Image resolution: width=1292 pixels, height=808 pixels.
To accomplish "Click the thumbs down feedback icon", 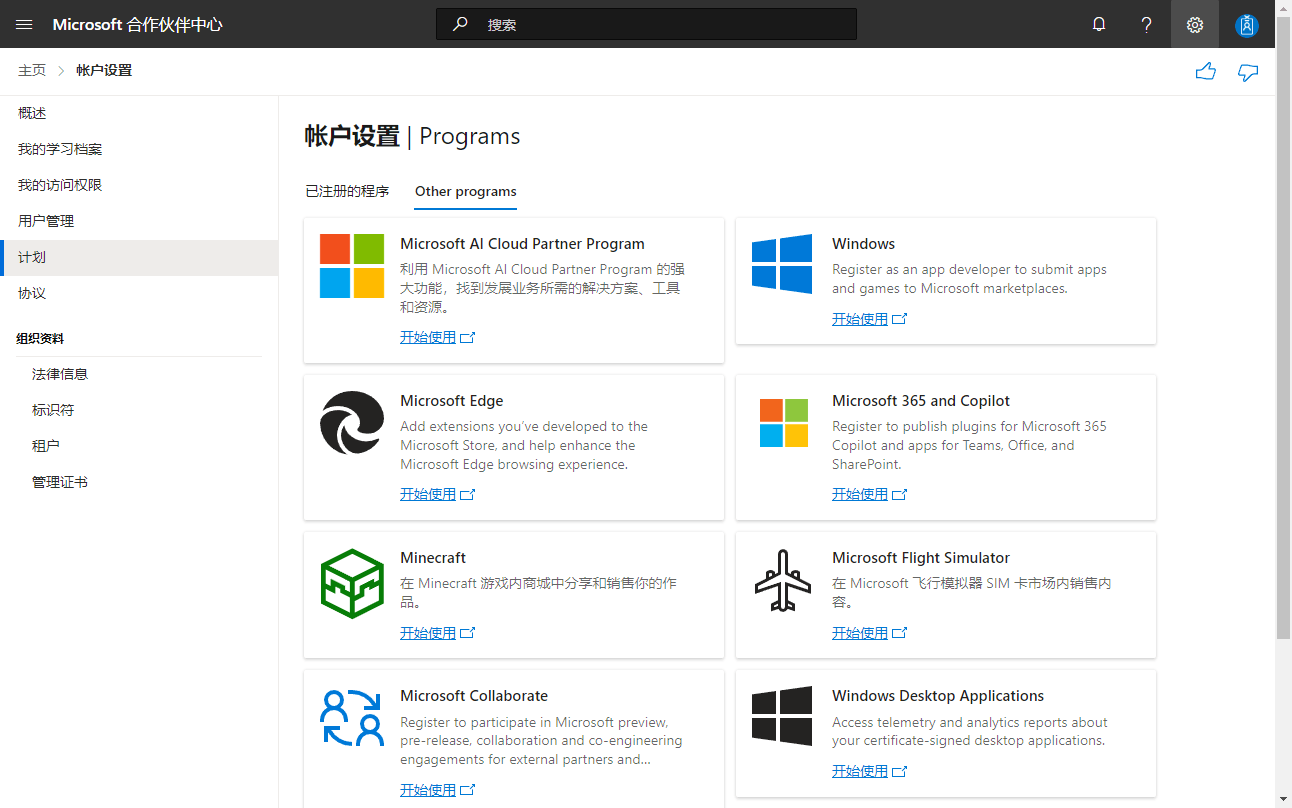I will pyautogui.click(x=1248, y=72).
